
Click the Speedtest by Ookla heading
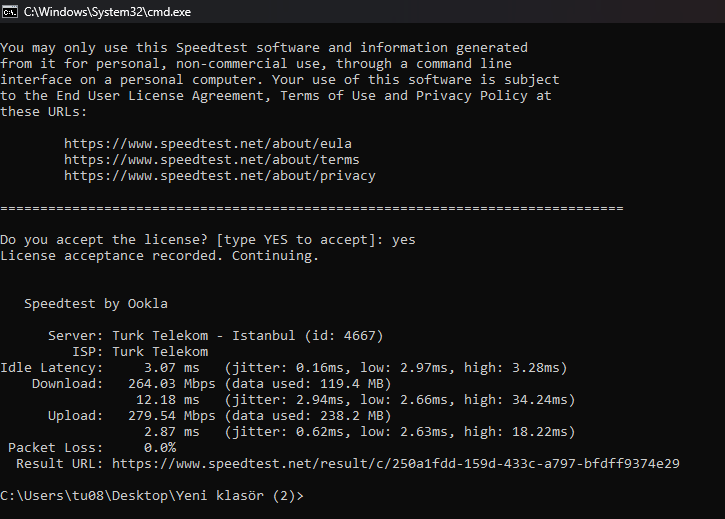coord(96,303)
